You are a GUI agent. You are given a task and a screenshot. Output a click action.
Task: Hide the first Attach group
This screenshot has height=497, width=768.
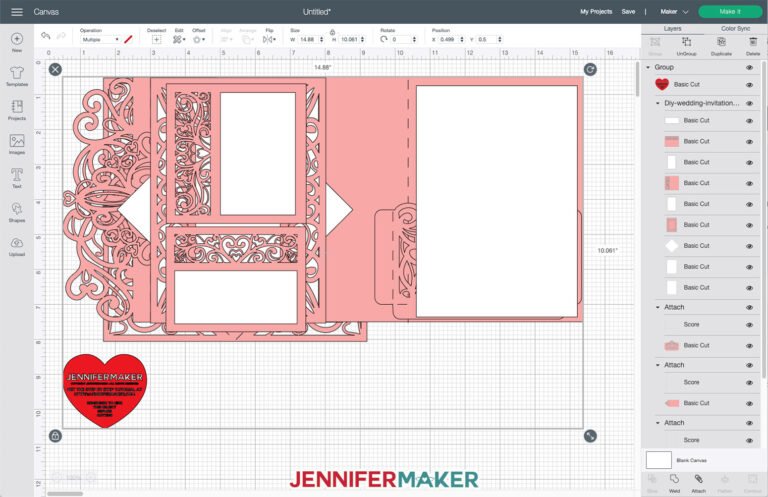[x=749, y=308]
